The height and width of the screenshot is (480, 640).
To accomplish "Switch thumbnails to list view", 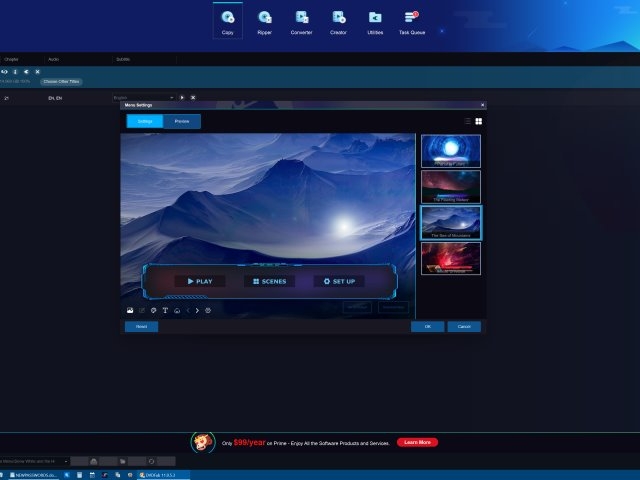I will coord(466,121).
